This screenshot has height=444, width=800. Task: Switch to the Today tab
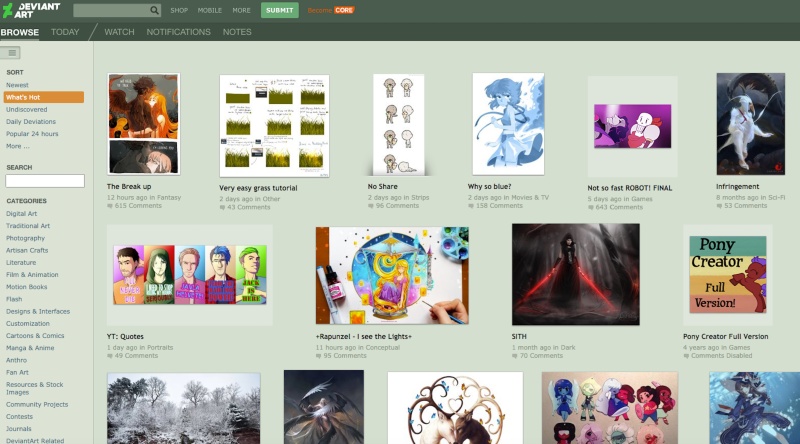(x=65, y=32)
